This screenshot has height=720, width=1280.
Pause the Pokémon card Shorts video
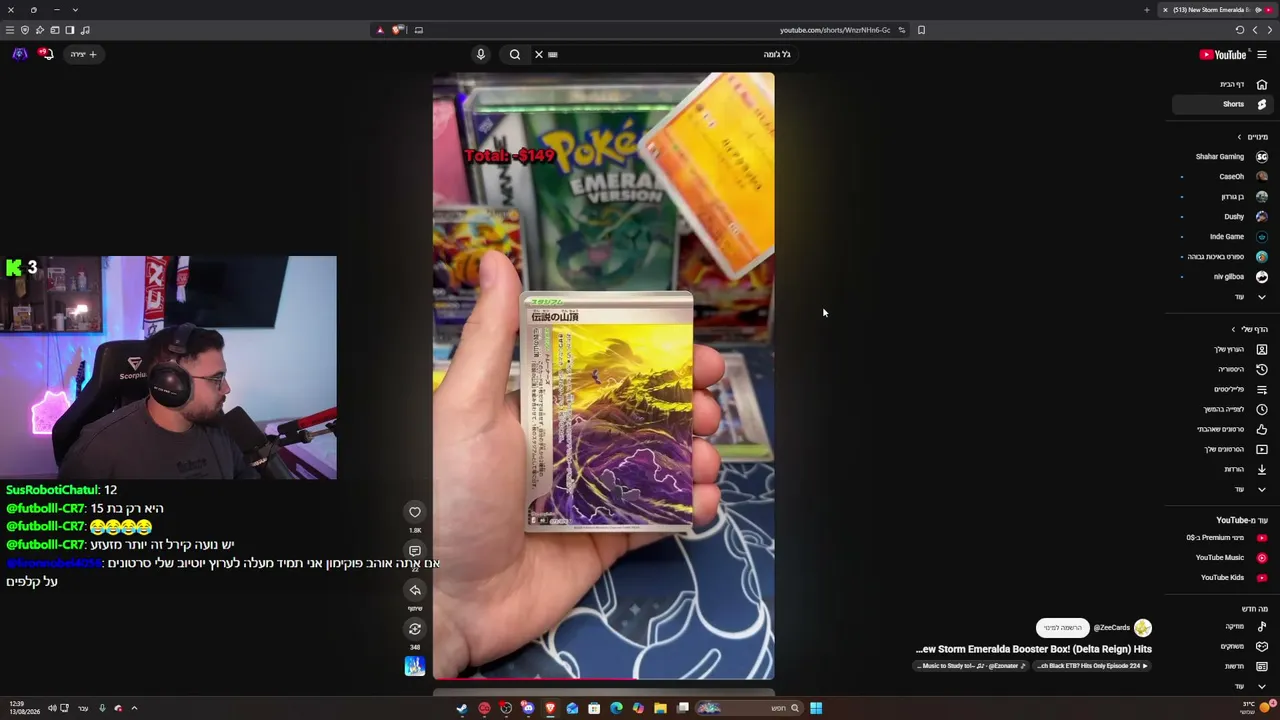(603, 376)
